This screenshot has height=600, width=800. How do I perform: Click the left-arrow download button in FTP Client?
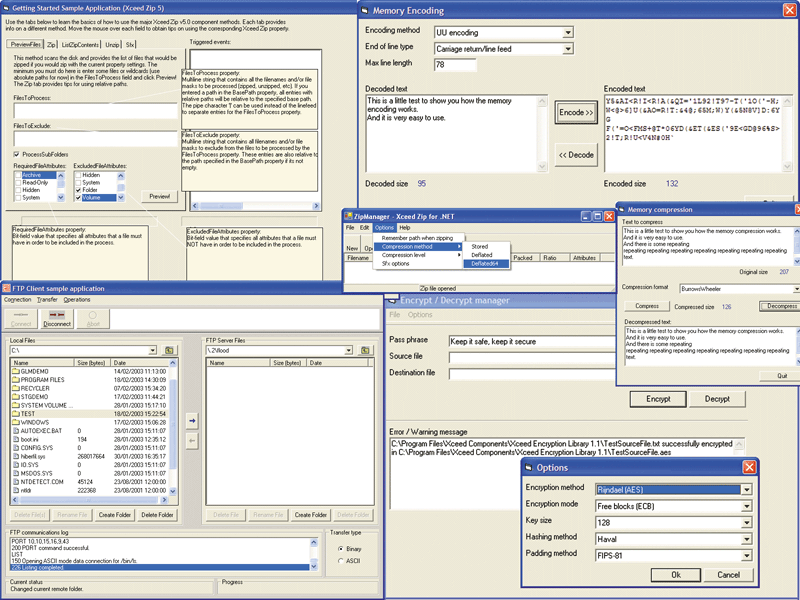click(192, 441)
